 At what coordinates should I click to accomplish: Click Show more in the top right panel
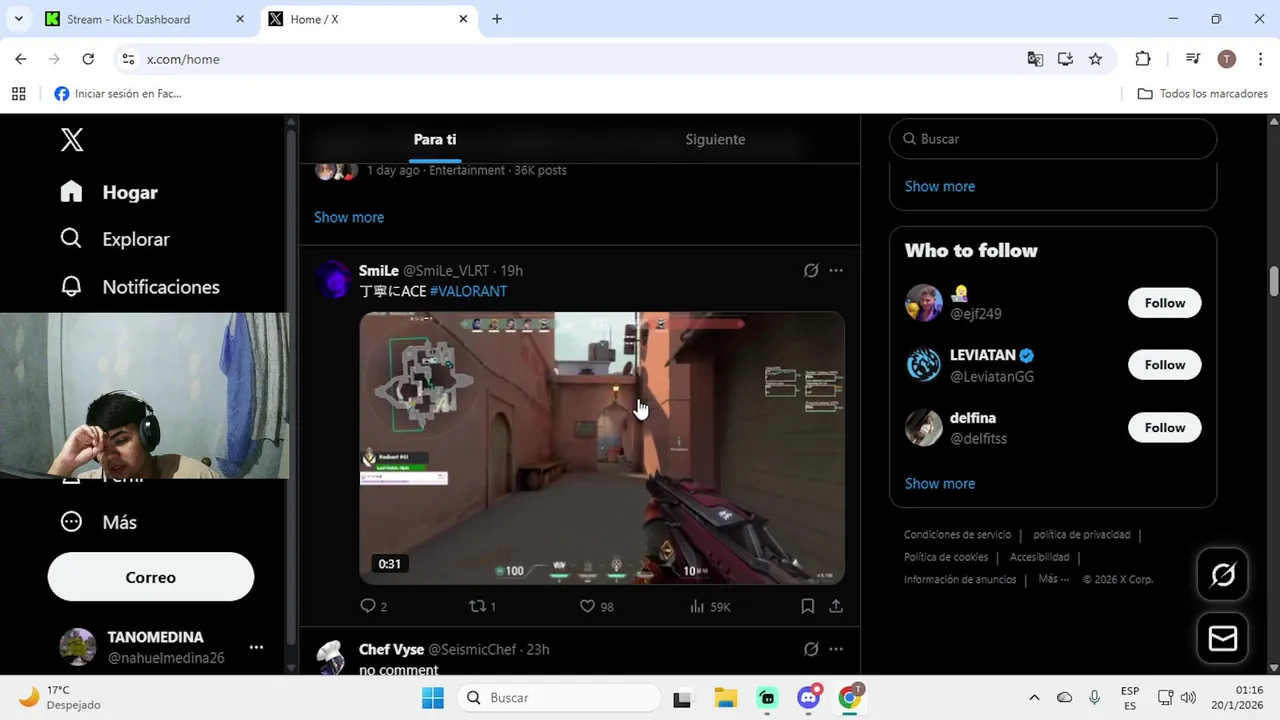coord(940,186)
